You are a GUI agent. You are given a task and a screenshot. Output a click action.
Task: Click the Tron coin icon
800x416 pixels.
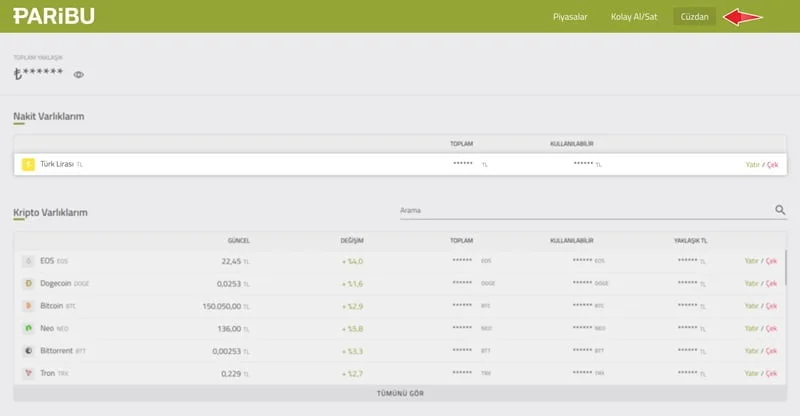(28, 373)
